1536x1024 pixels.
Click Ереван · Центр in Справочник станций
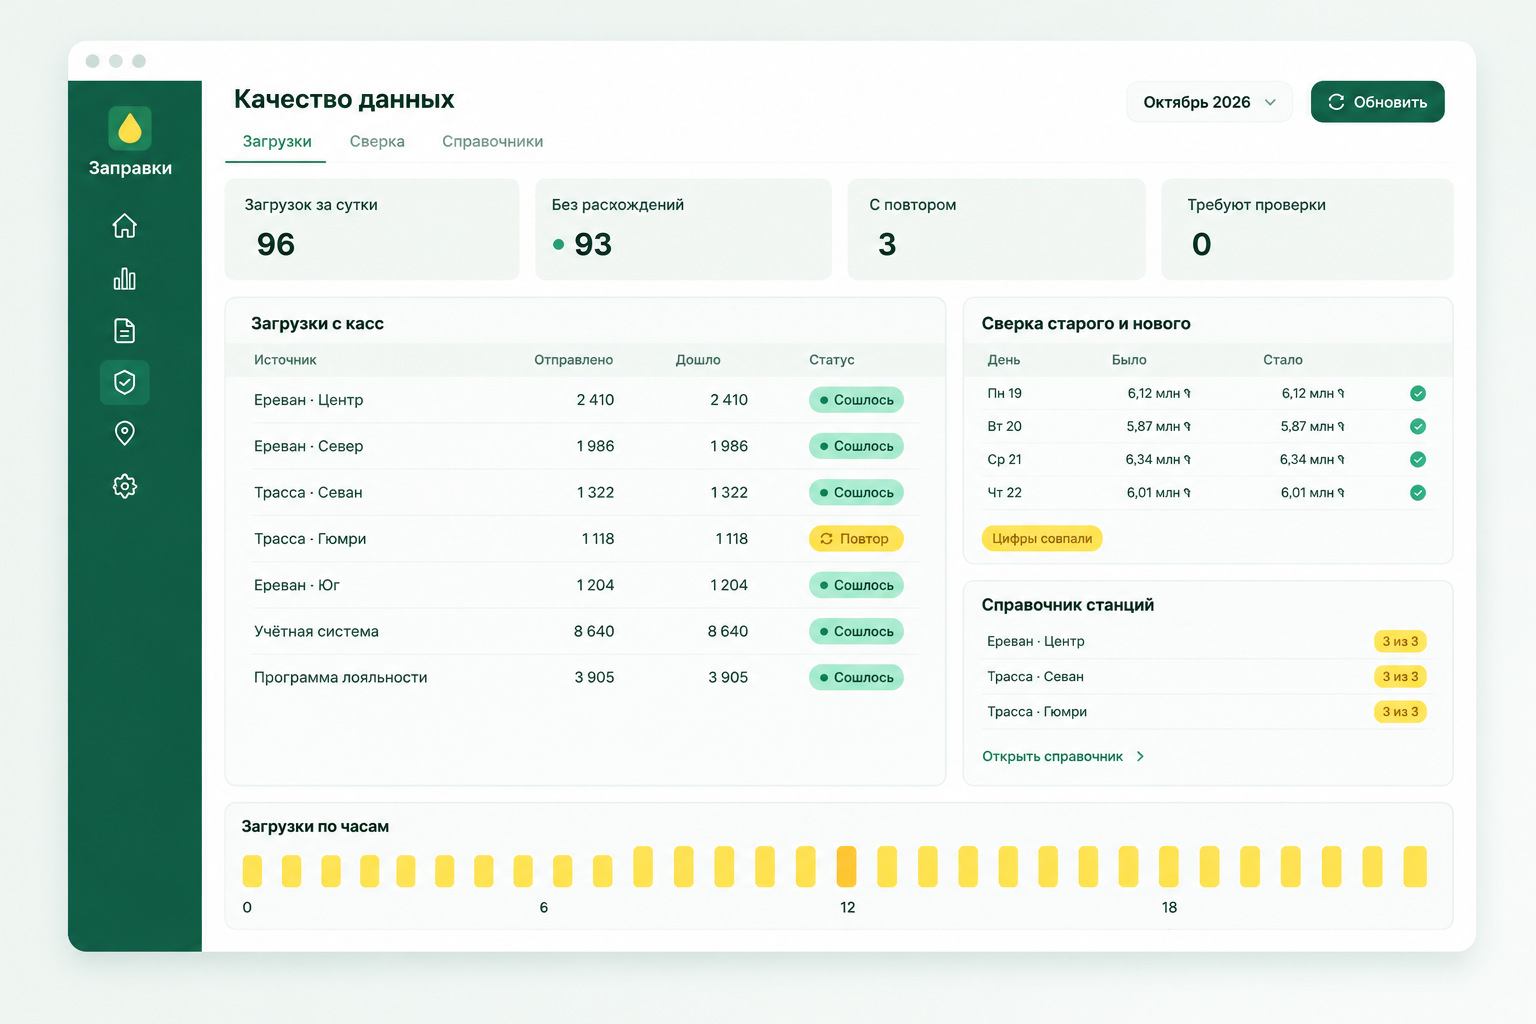pyautogui.click(x=1036, y=642)
